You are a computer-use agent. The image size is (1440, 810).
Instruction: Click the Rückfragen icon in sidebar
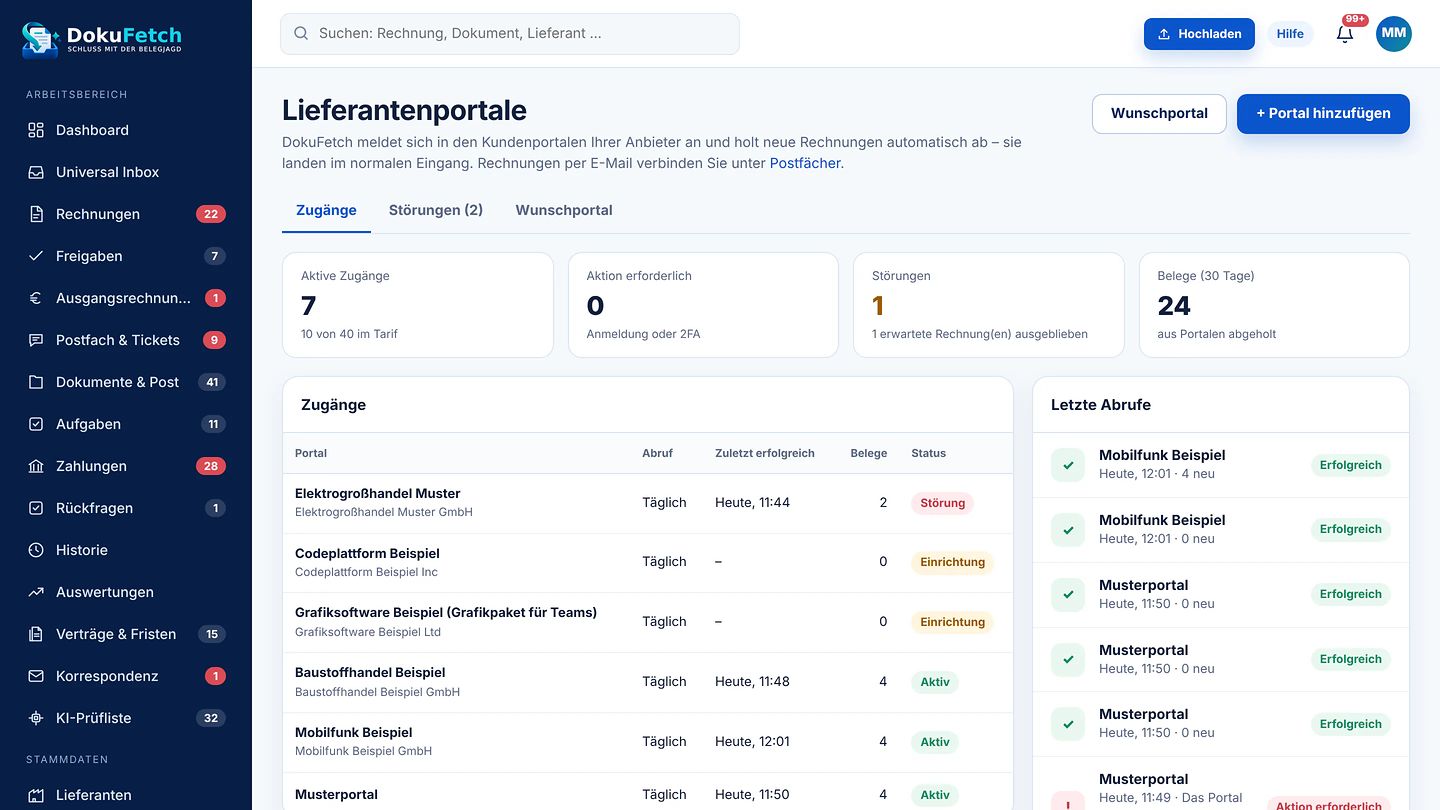tap(36, 508)
